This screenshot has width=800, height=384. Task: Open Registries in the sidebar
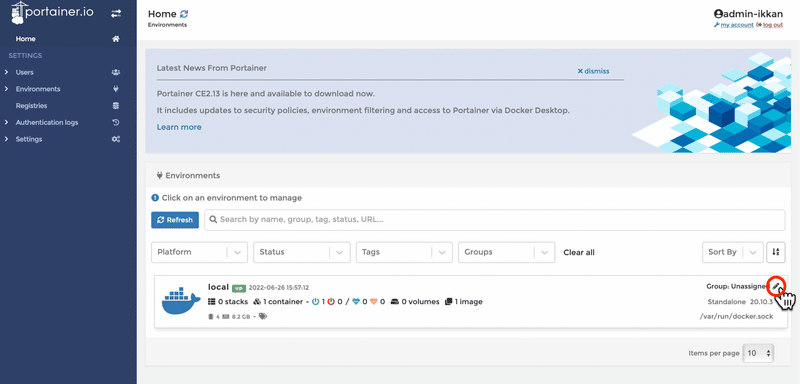[x=31, y=106]
